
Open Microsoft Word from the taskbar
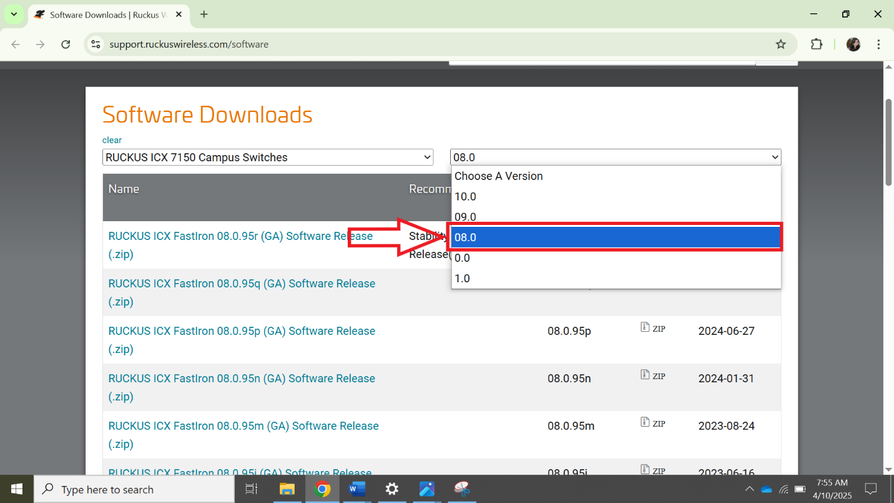pyautogui.click(x=357, y=489)
